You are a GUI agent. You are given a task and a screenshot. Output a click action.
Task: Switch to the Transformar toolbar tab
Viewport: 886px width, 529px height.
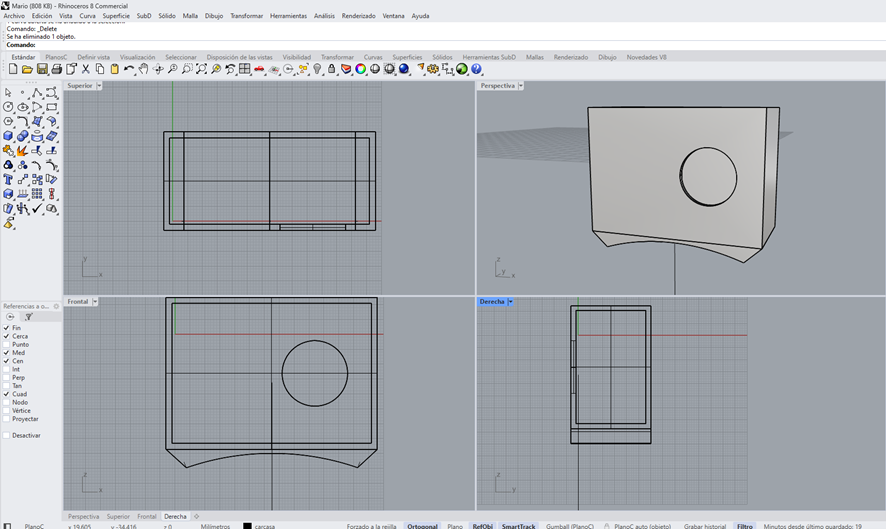(337, 57)
